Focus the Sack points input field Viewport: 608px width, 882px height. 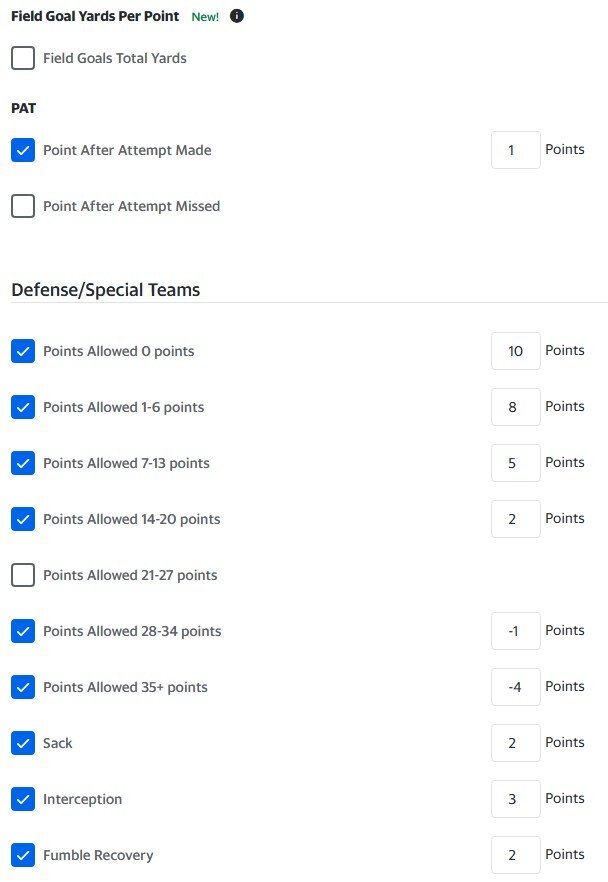tap(516, 743)
